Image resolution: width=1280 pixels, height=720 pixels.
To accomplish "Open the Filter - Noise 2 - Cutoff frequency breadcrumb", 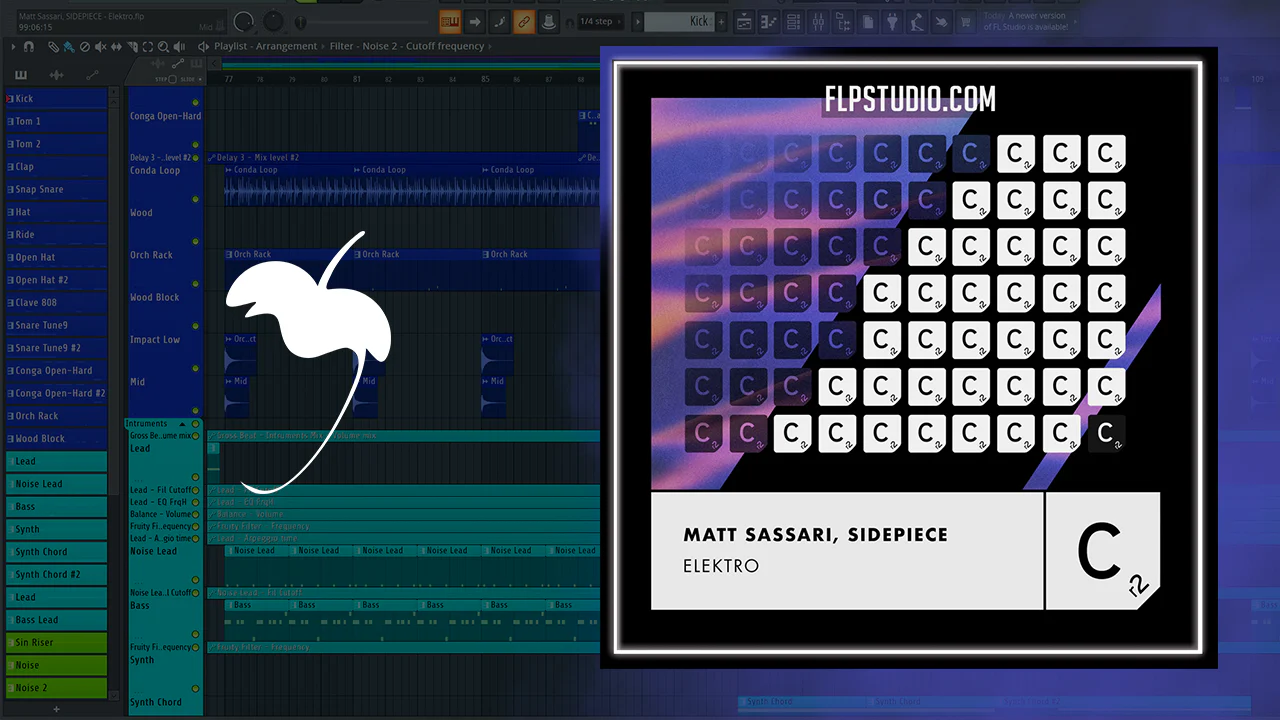I will click(x=407, y=46).
